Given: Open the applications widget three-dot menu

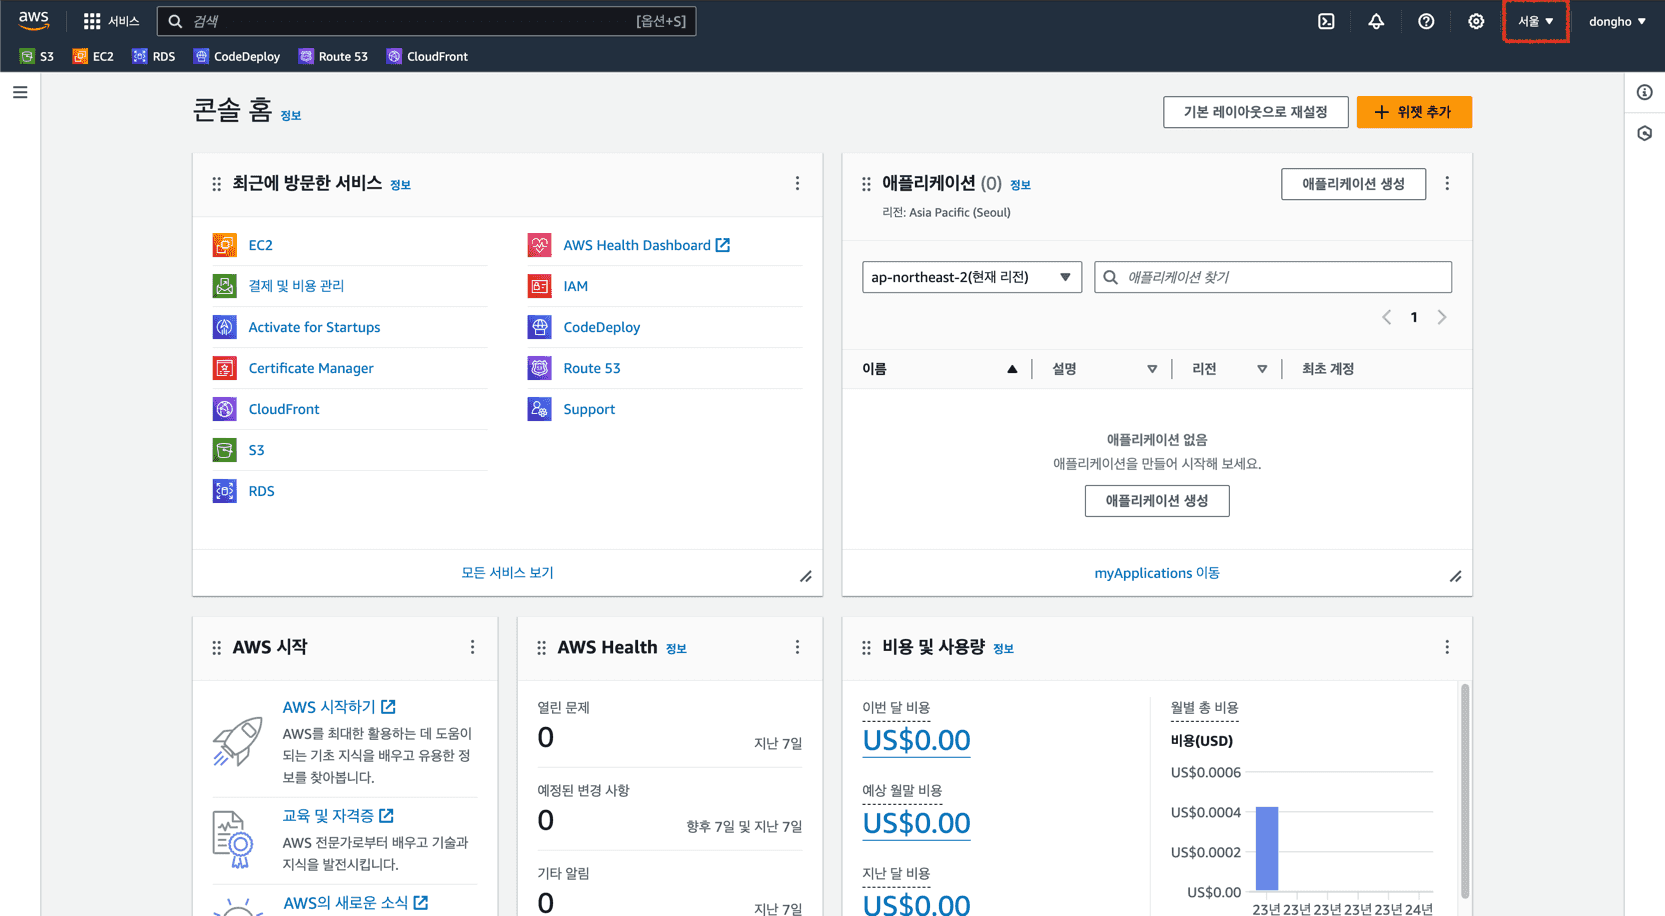Looking at the screenshot, I should 1447,183.
